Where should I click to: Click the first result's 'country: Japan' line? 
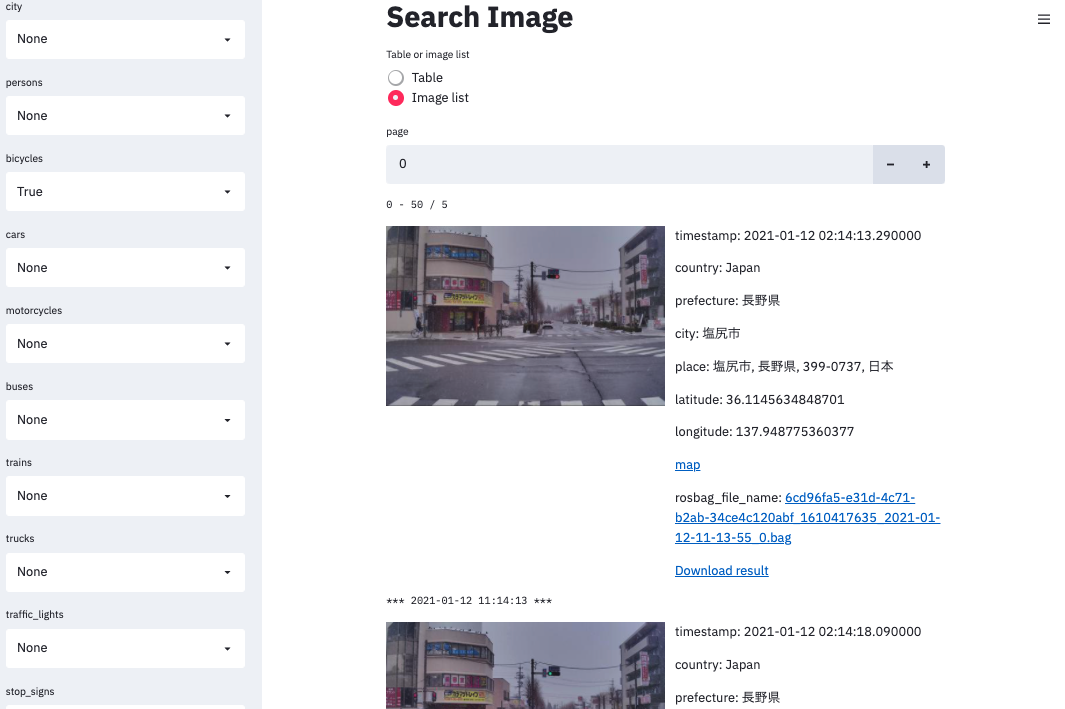717,268
